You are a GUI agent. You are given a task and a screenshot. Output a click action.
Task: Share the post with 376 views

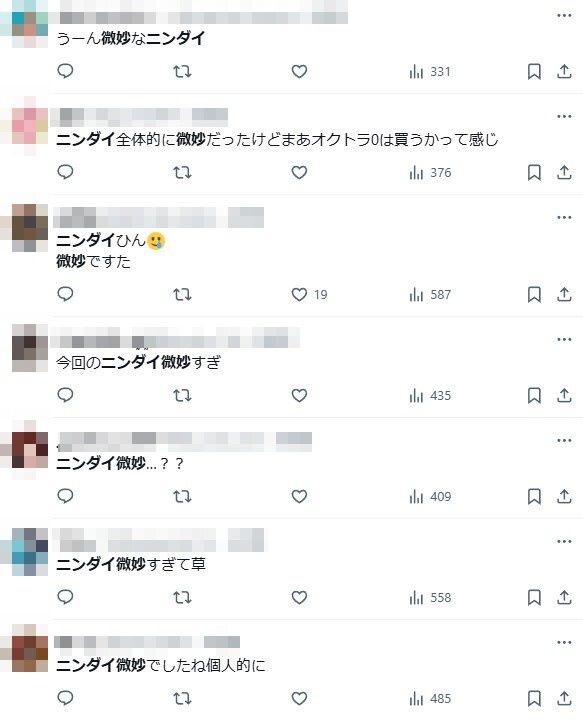pyautogui.click(x=564, y=173)
